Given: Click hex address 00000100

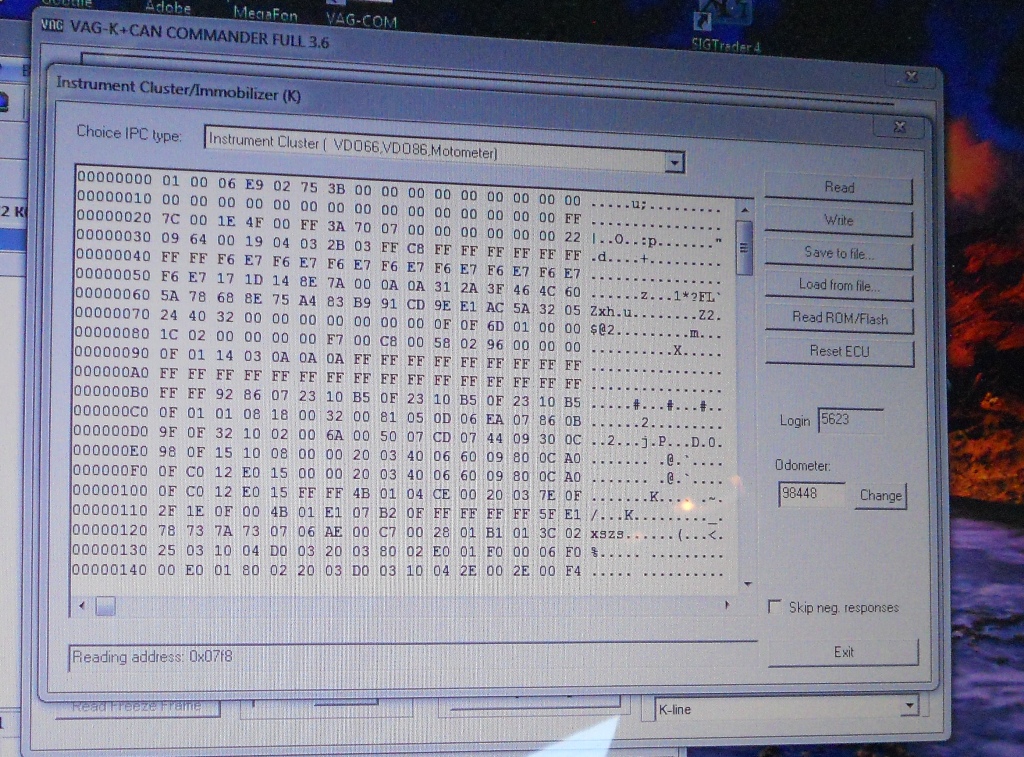Looking at the screenshot, I should [x=110, y=490].
